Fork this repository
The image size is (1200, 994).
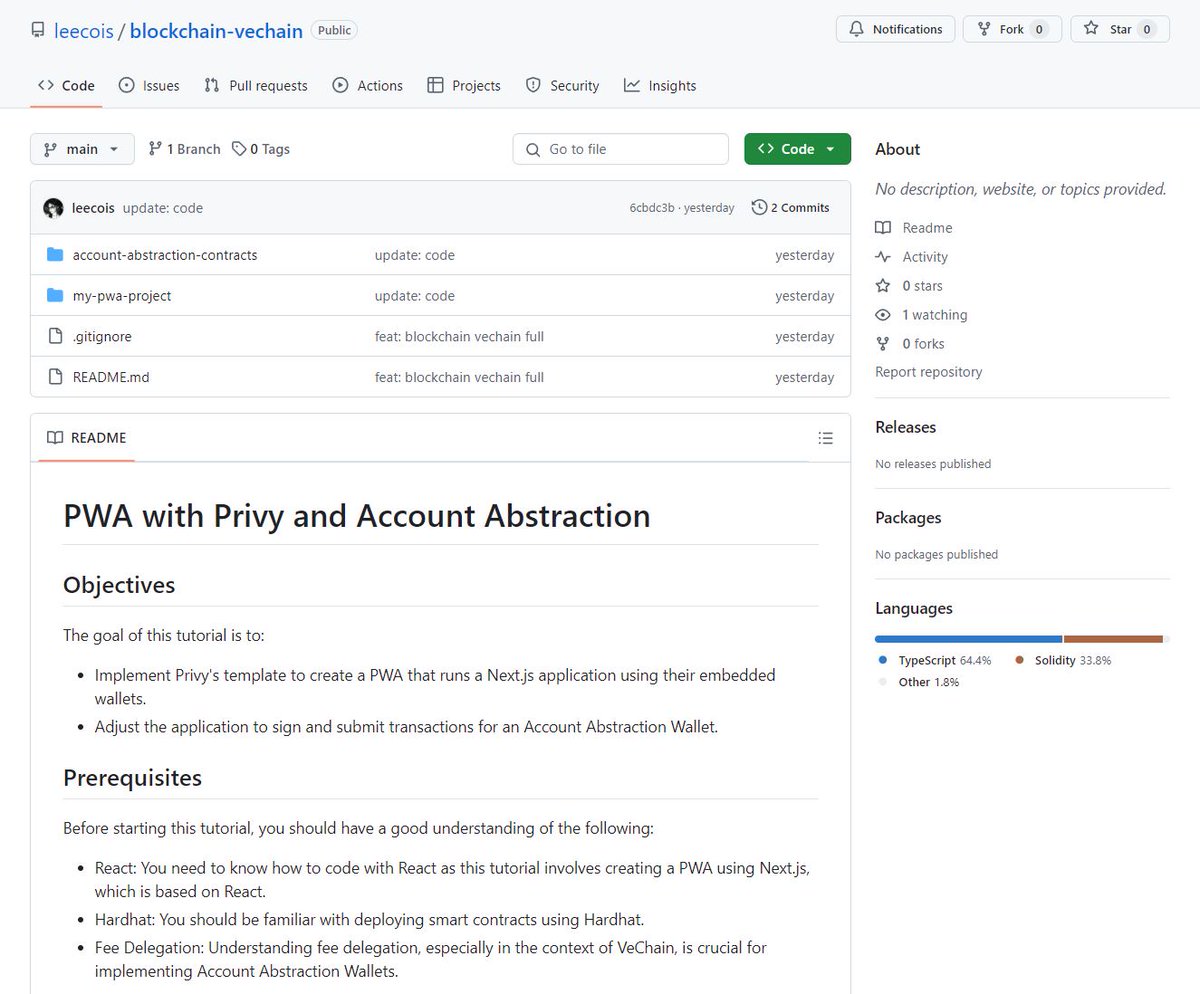(x=1012, y=29)
